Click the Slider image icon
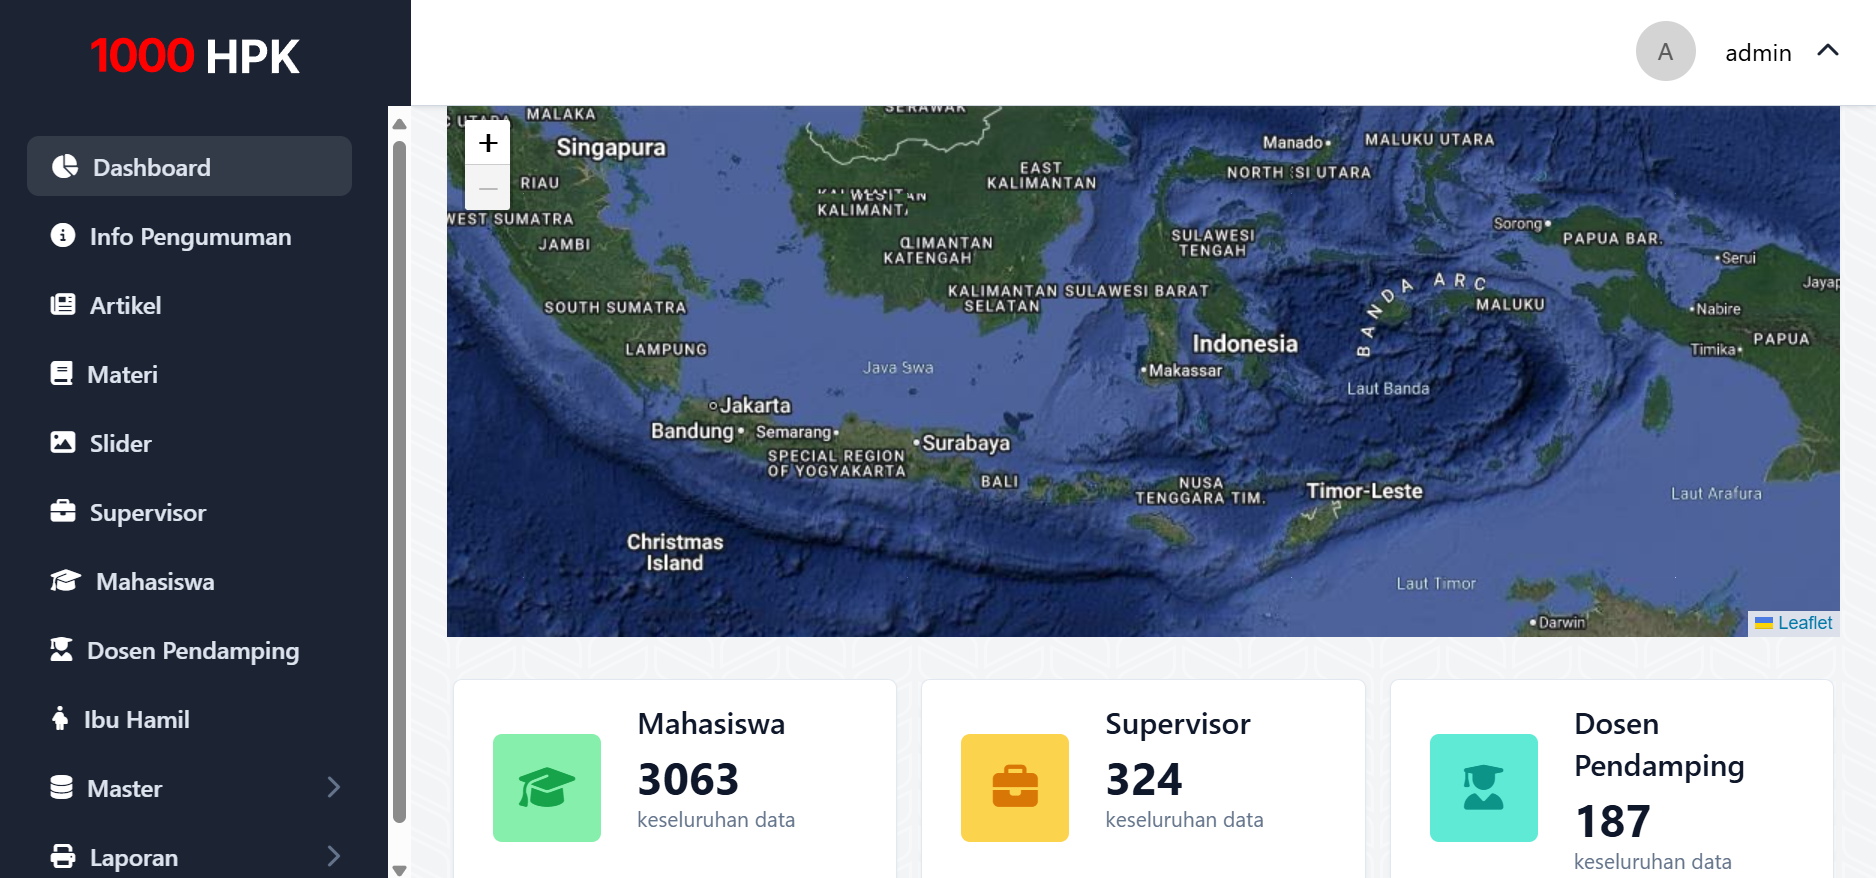Viewport: 1876px width, 878px height. (x=63, y=442)
